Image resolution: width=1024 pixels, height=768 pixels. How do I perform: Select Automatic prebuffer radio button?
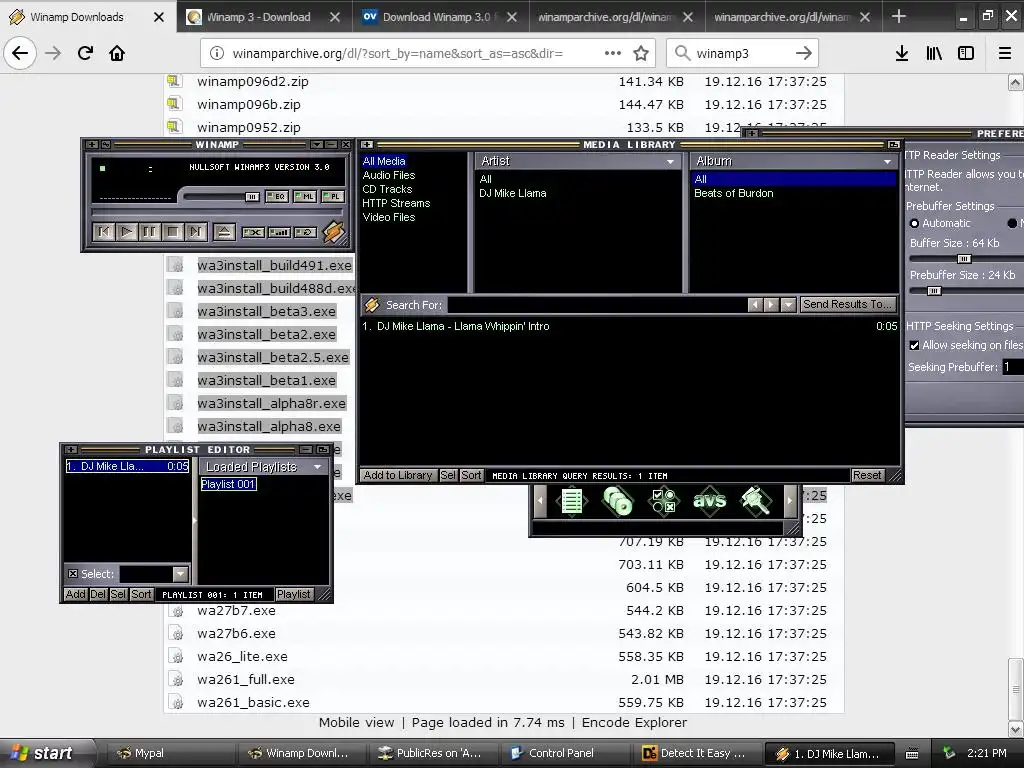(x=914, y=223)
